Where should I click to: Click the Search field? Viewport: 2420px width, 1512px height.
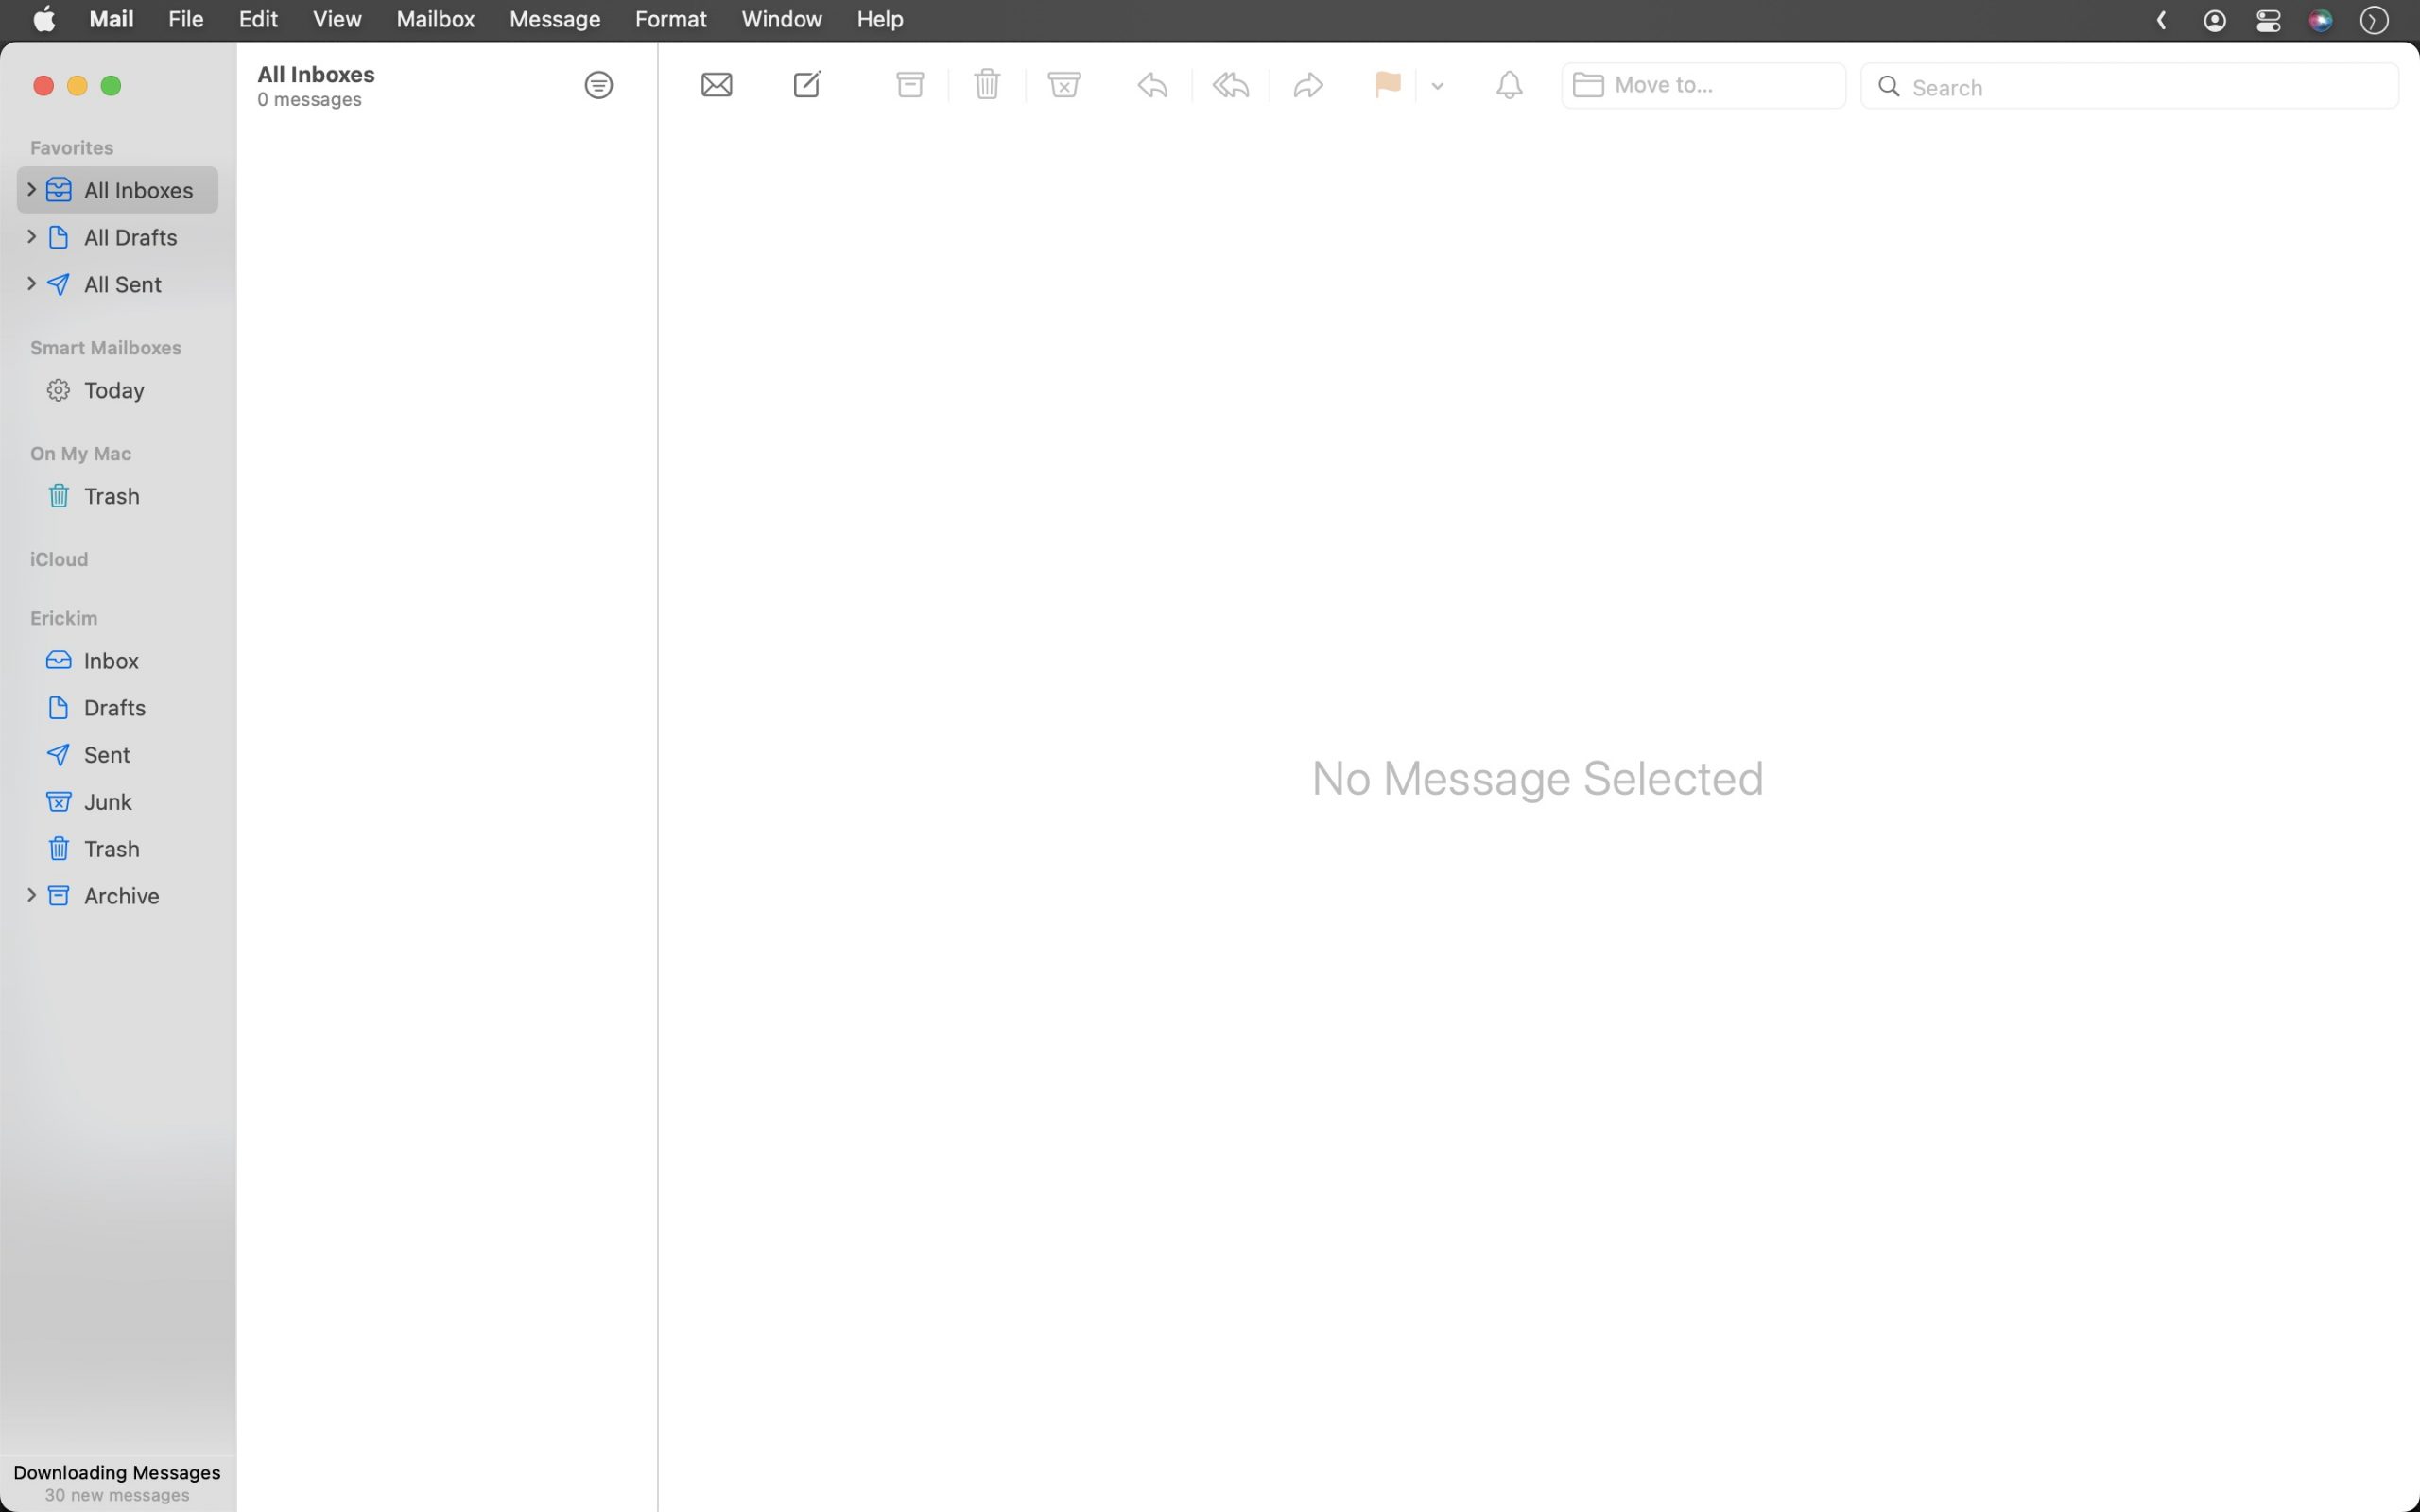point(2140,87)
